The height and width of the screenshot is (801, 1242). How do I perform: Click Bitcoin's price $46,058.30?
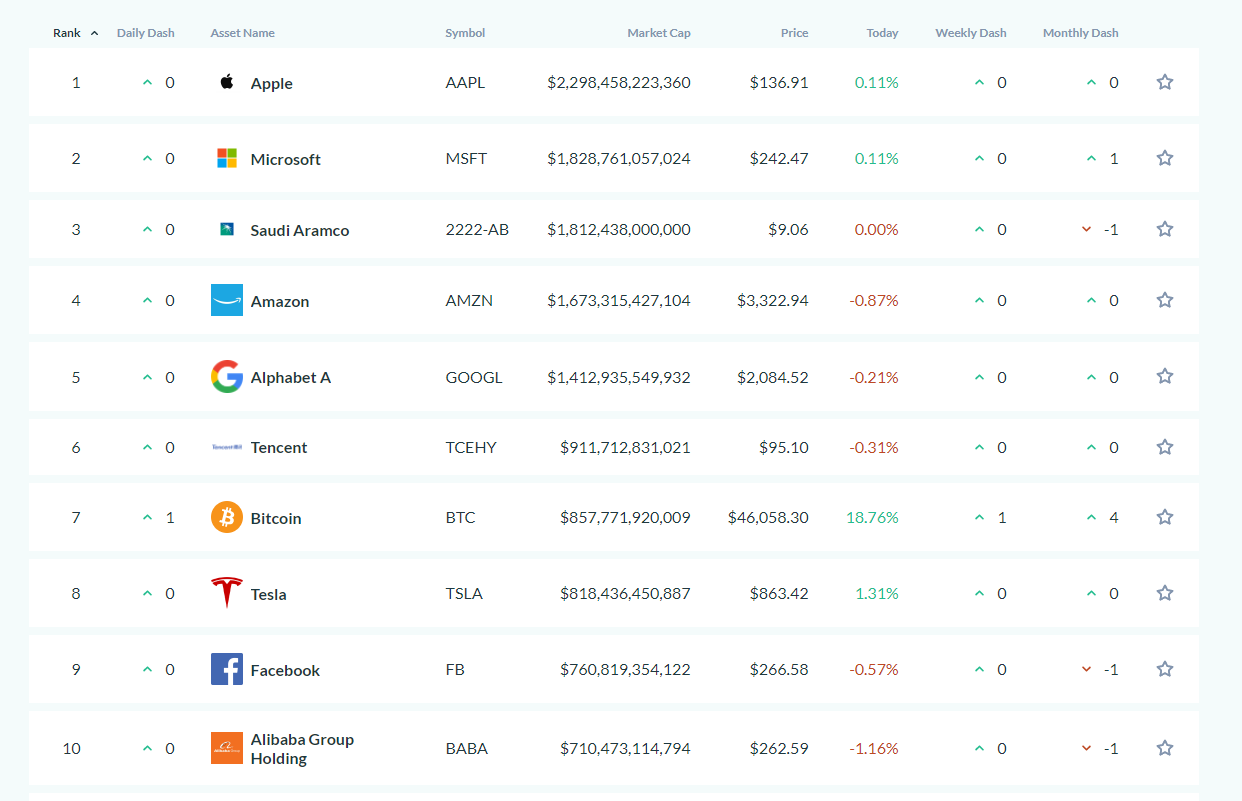point(769,517)
